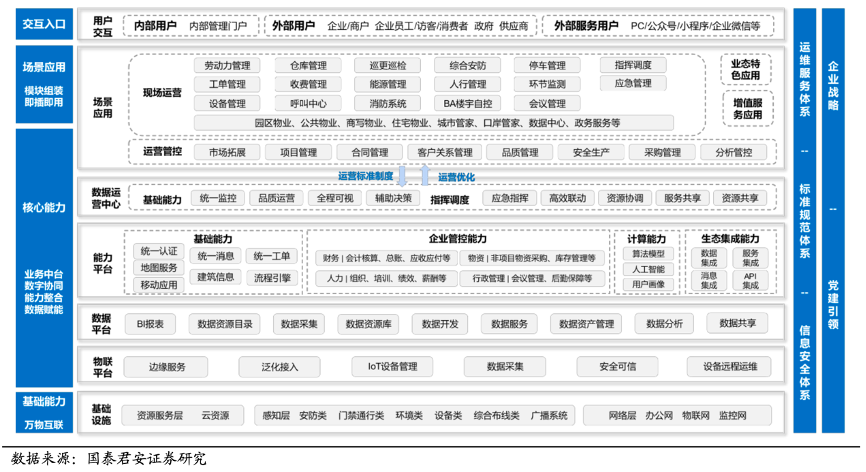This screenshot has height=472, width=866.
Task: Select 客户关系管理 under 运营管控
Action: (x=445, y=152)
